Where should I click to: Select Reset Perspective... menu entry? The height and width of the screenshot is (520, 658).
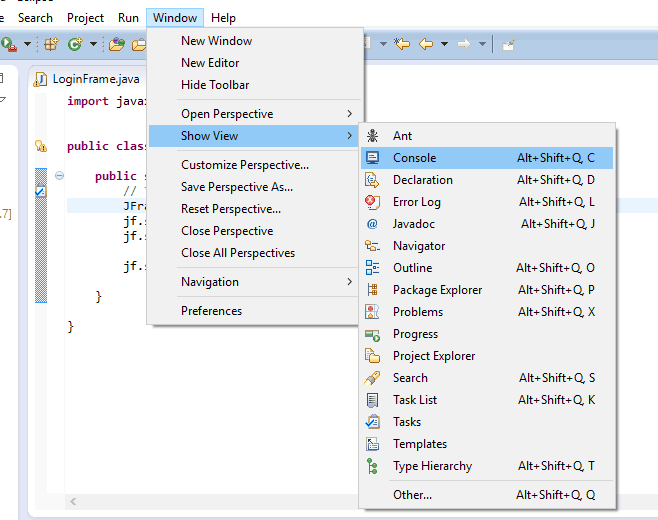coord(255,209)
